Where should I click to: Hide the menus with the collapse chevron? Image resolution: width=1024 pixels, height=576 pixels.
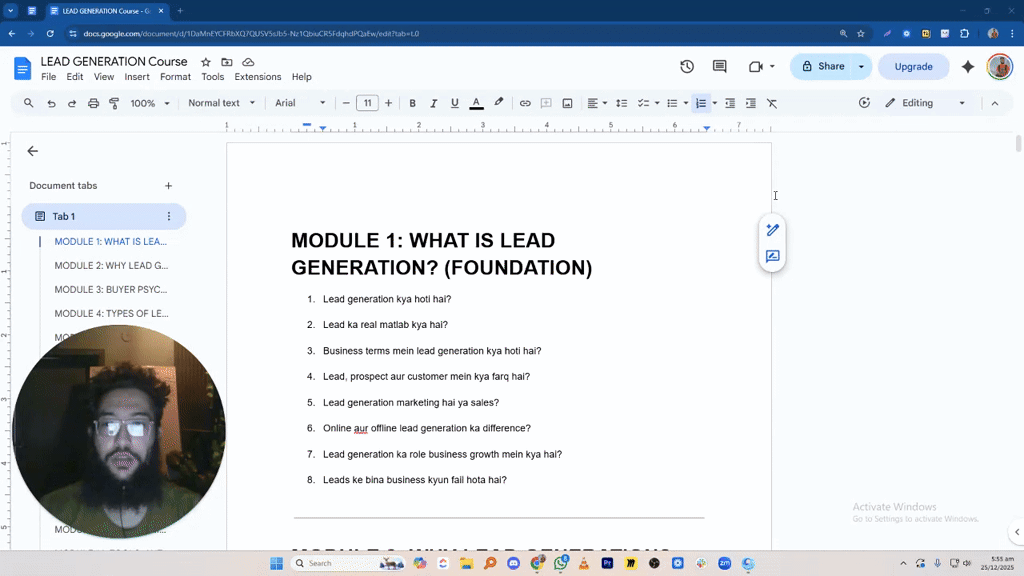995,103
